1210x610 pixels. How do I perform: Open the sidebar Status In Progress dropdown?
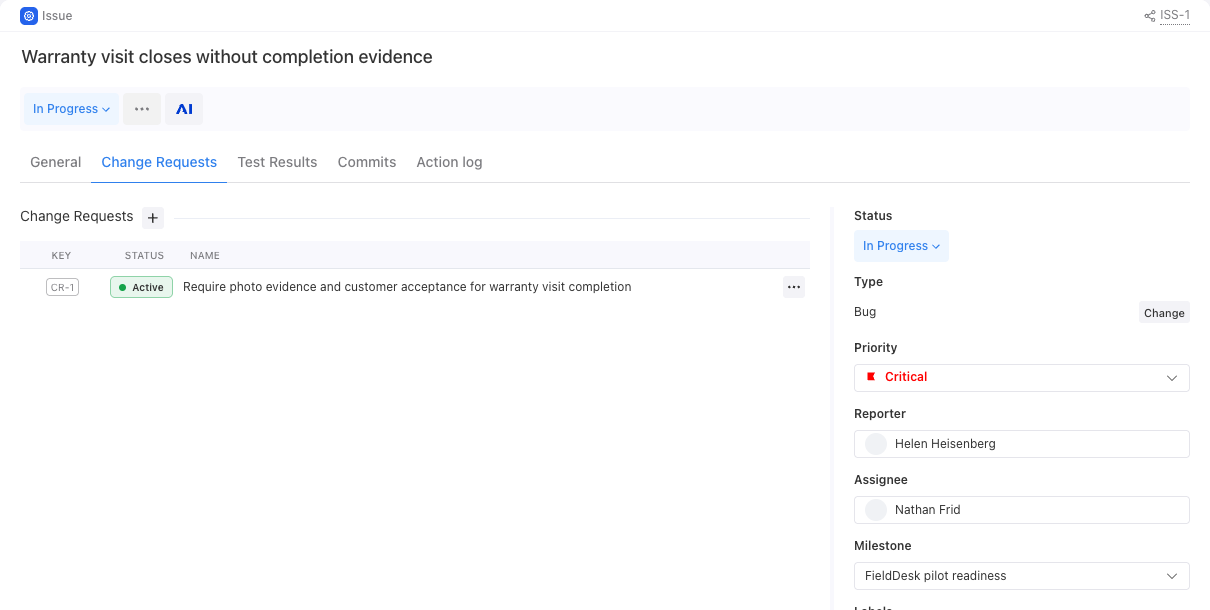click(x=901, y=246)
